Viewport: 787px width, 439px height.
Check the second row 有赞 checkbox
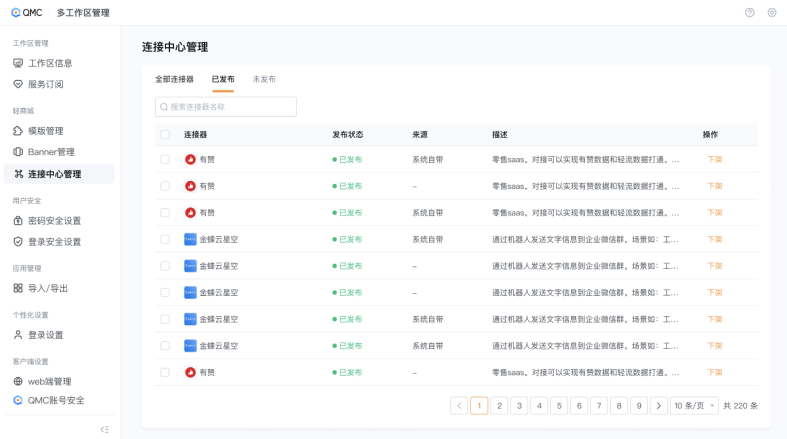(x=165, y=186)
